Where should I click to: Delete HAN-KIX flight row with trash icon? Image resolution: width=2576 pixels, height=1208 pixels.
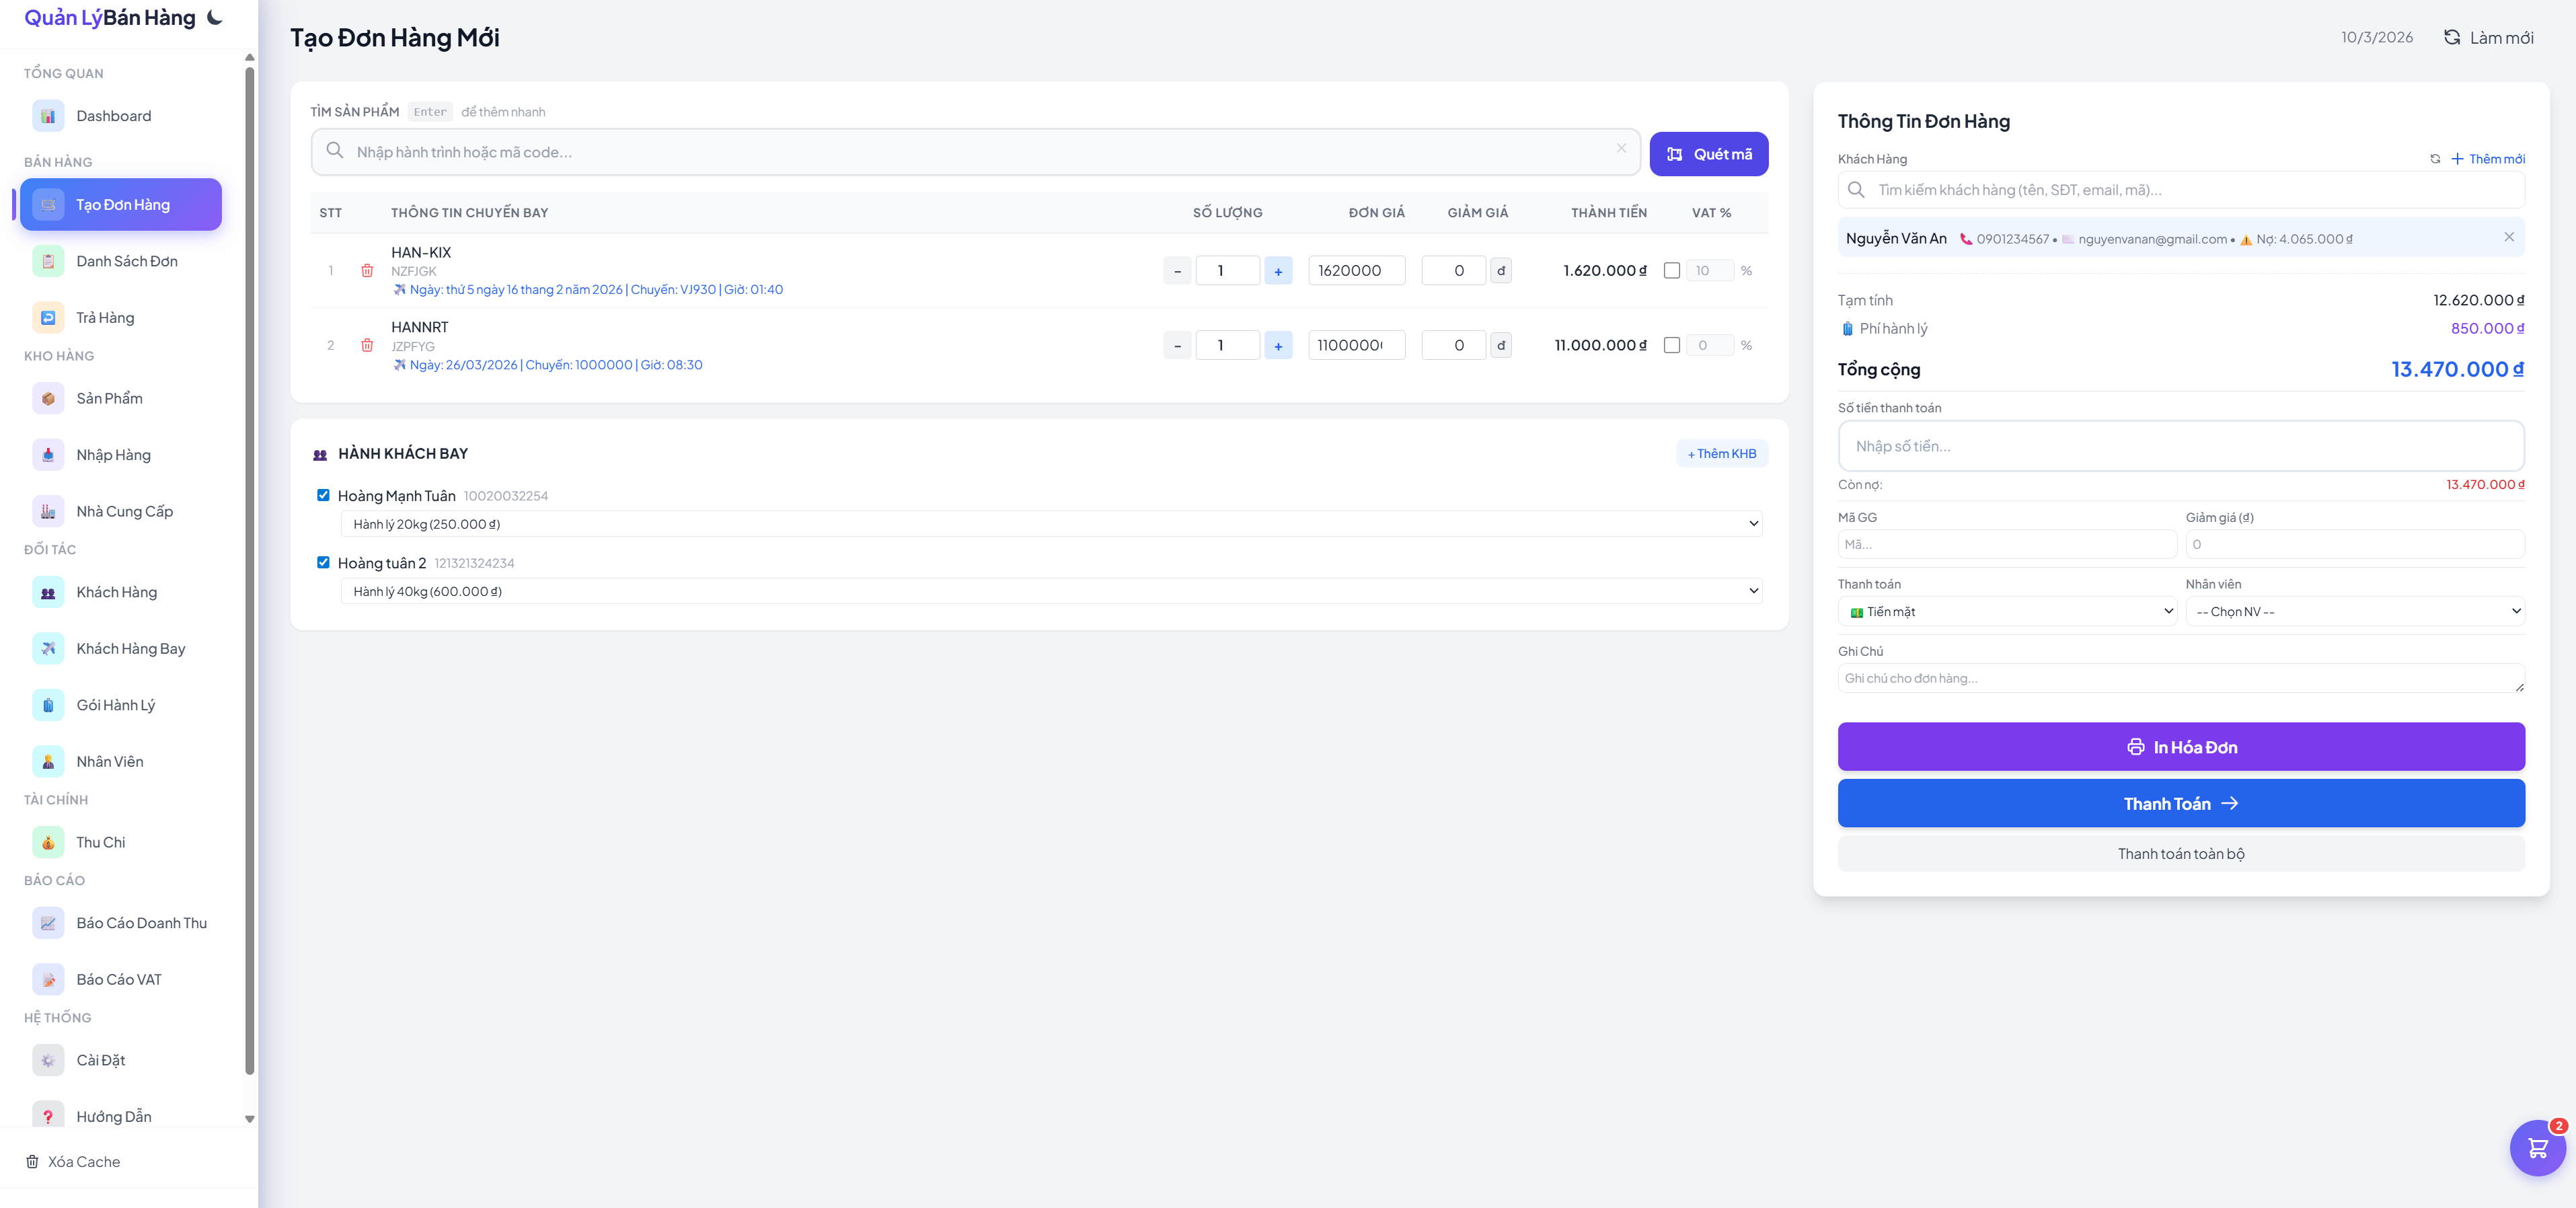click(367, 271)
